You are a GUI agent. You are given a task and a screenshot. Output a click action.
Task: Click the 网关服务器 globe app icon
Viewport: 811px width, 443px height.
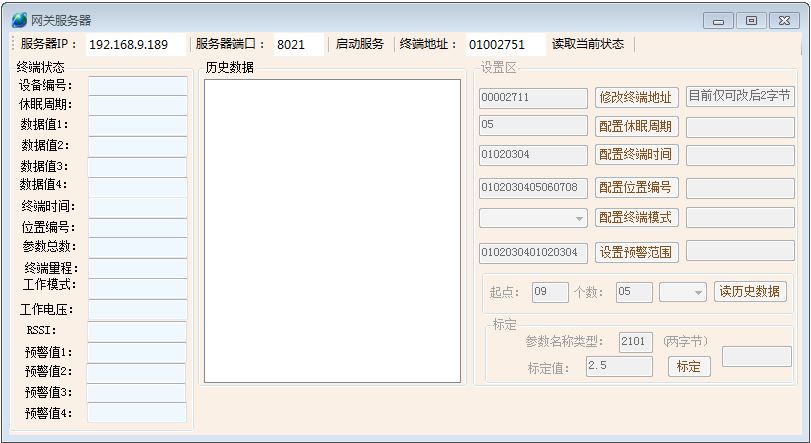pos(19,20)
